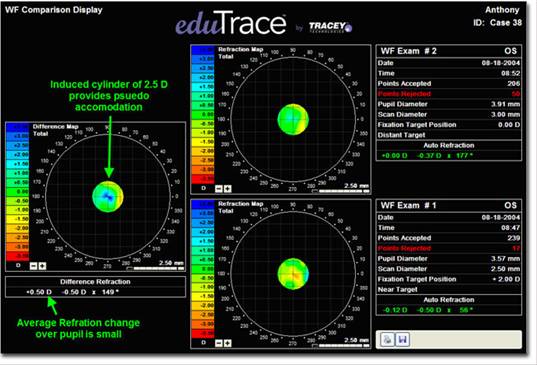
Task: Click the 'Auto Refraction' heading in Exam #2 panel
Action: coord(449,145)
